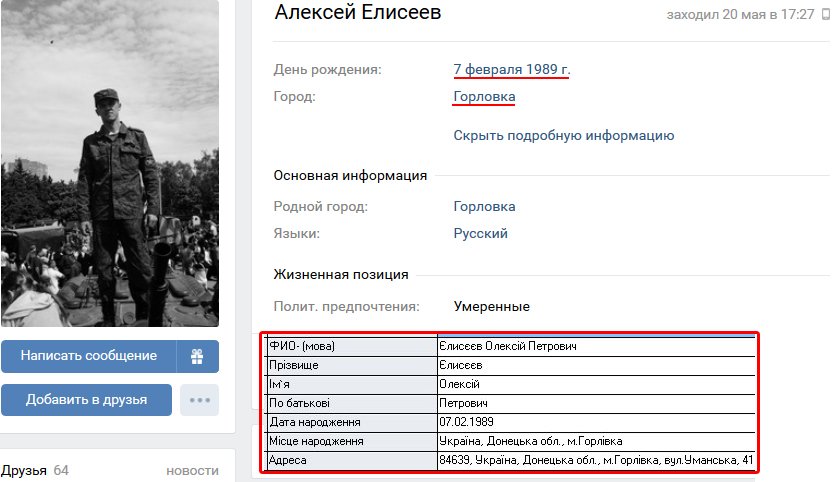The width and height of the screenshot is (837, 482).
Task: Open city link 'Горловка' under Город
Action: coord(484,97)
